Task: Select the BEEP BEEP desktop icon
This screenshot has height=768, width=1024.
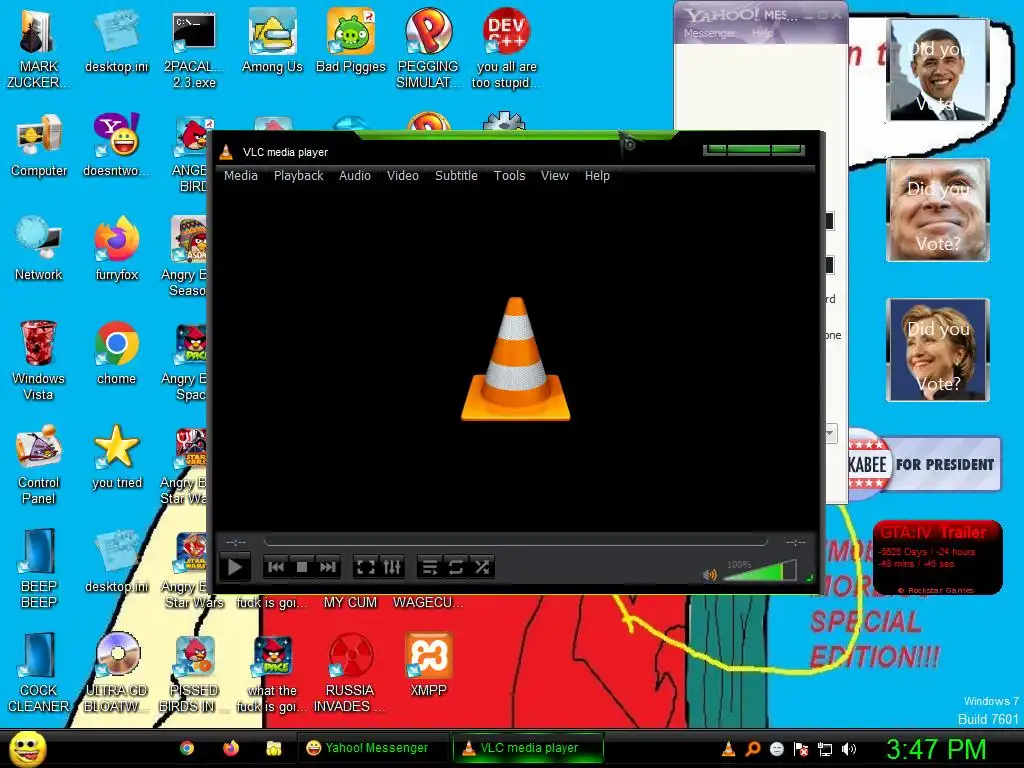Action: pos(39,568)
